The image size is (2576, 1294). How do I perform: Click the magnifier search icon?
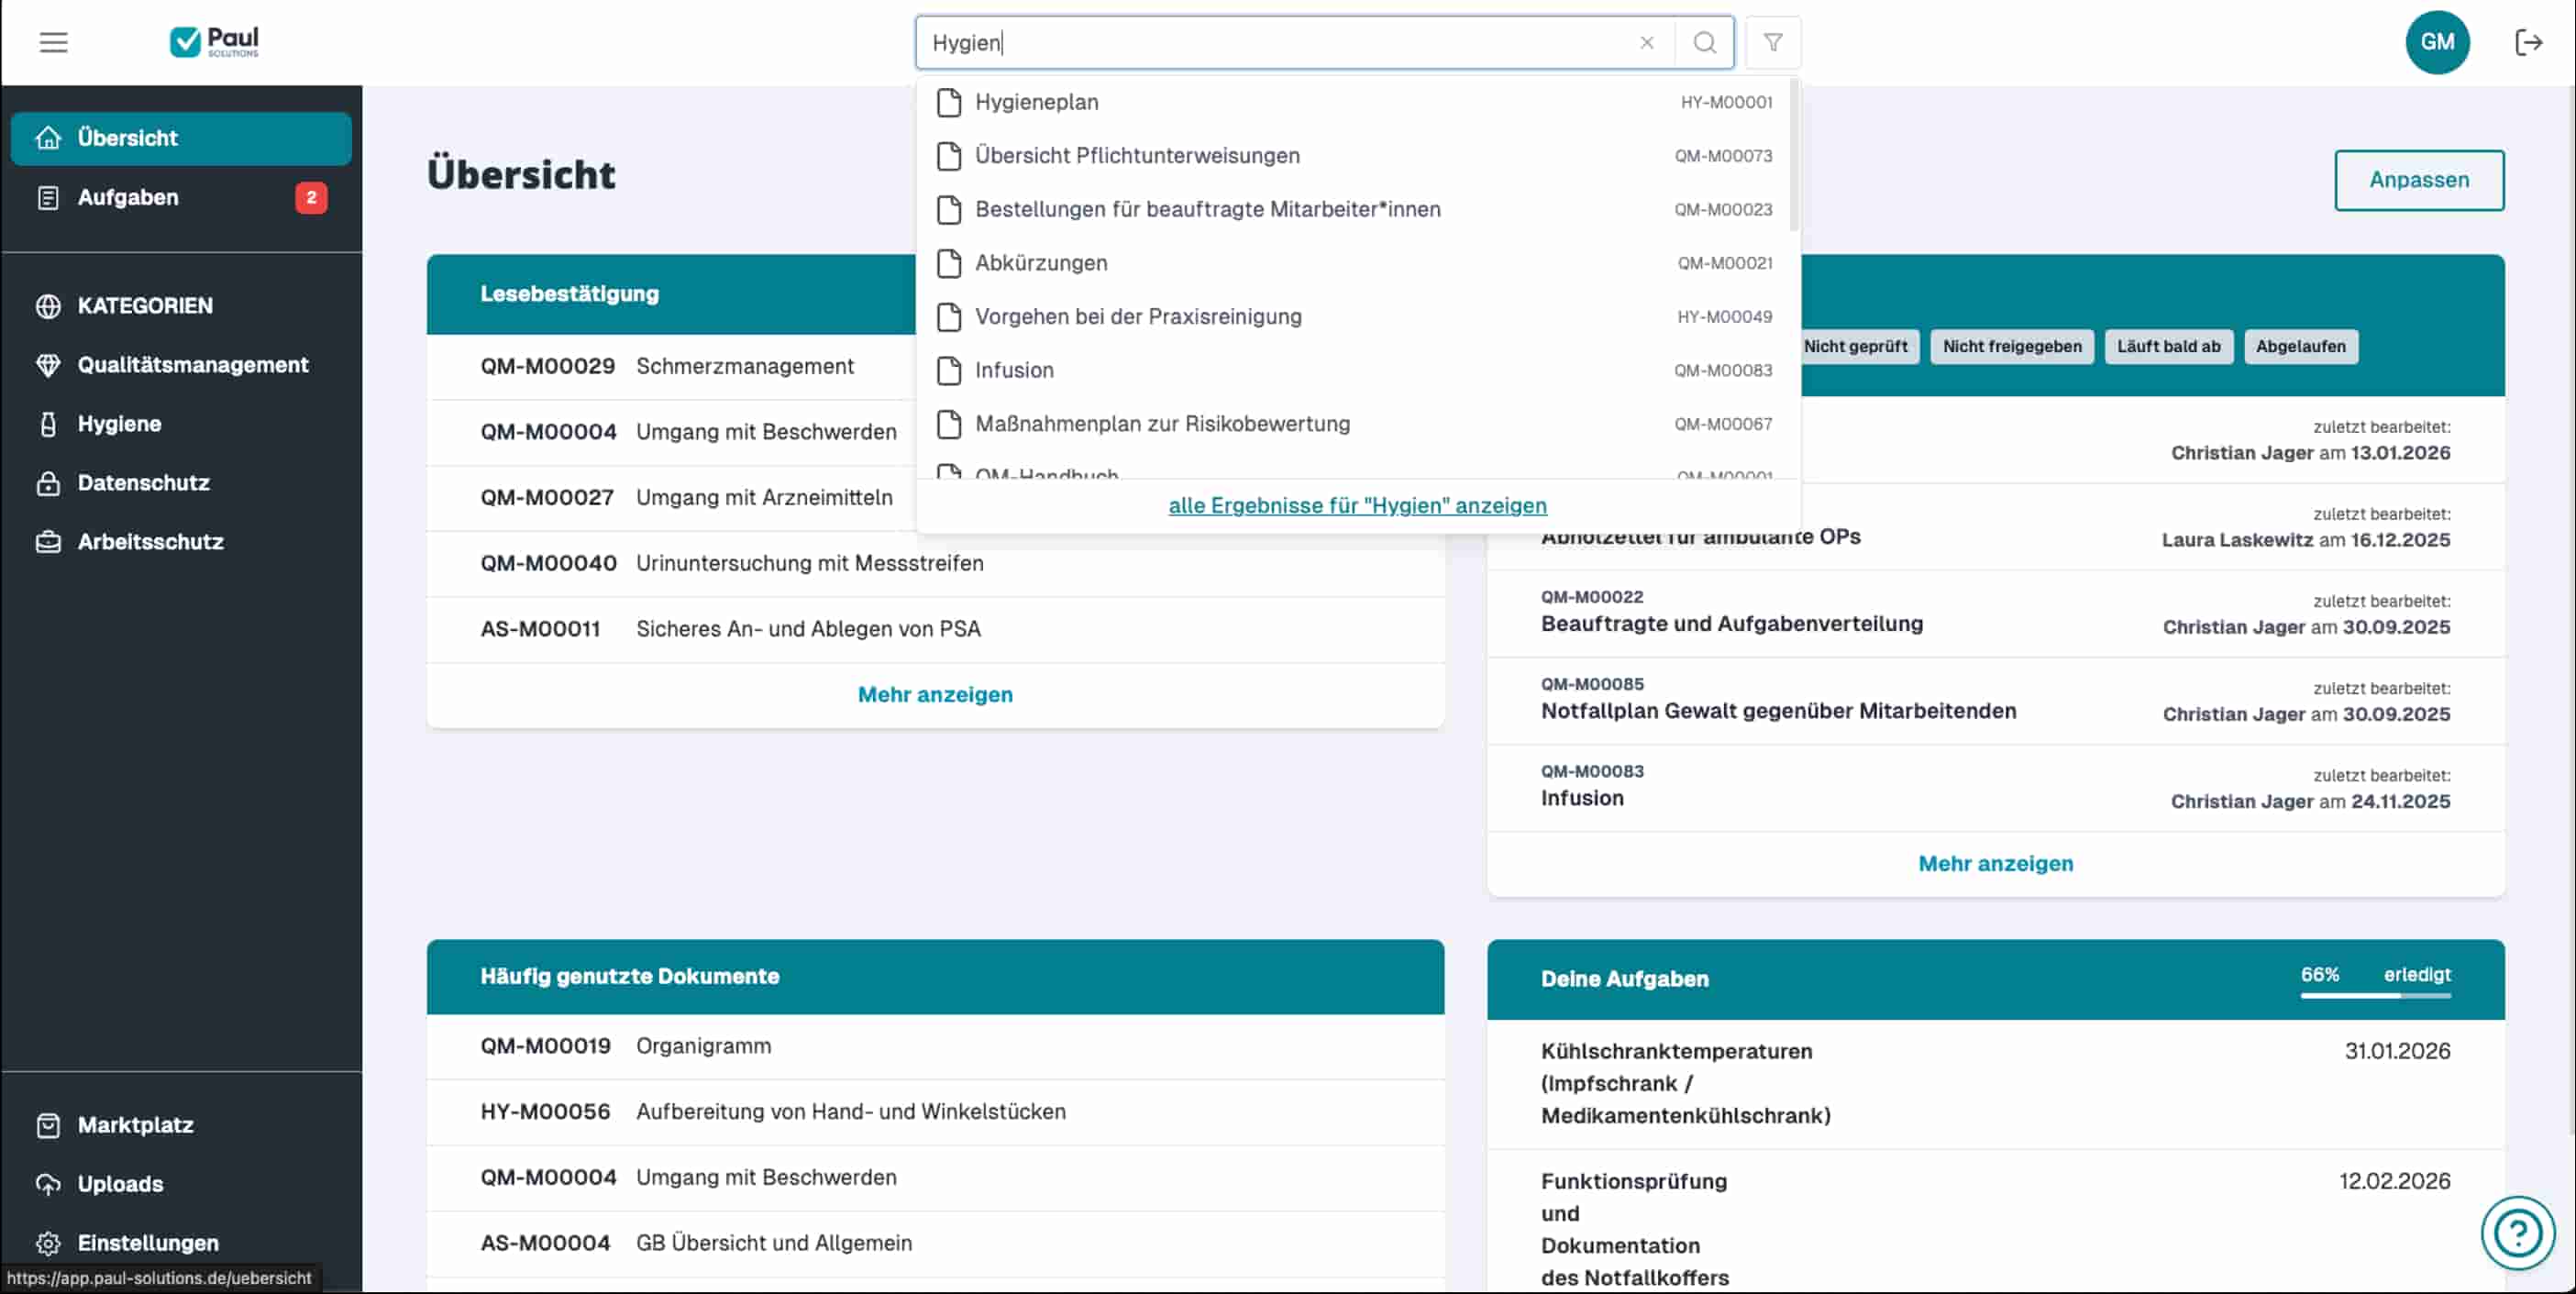[1704, 42]
